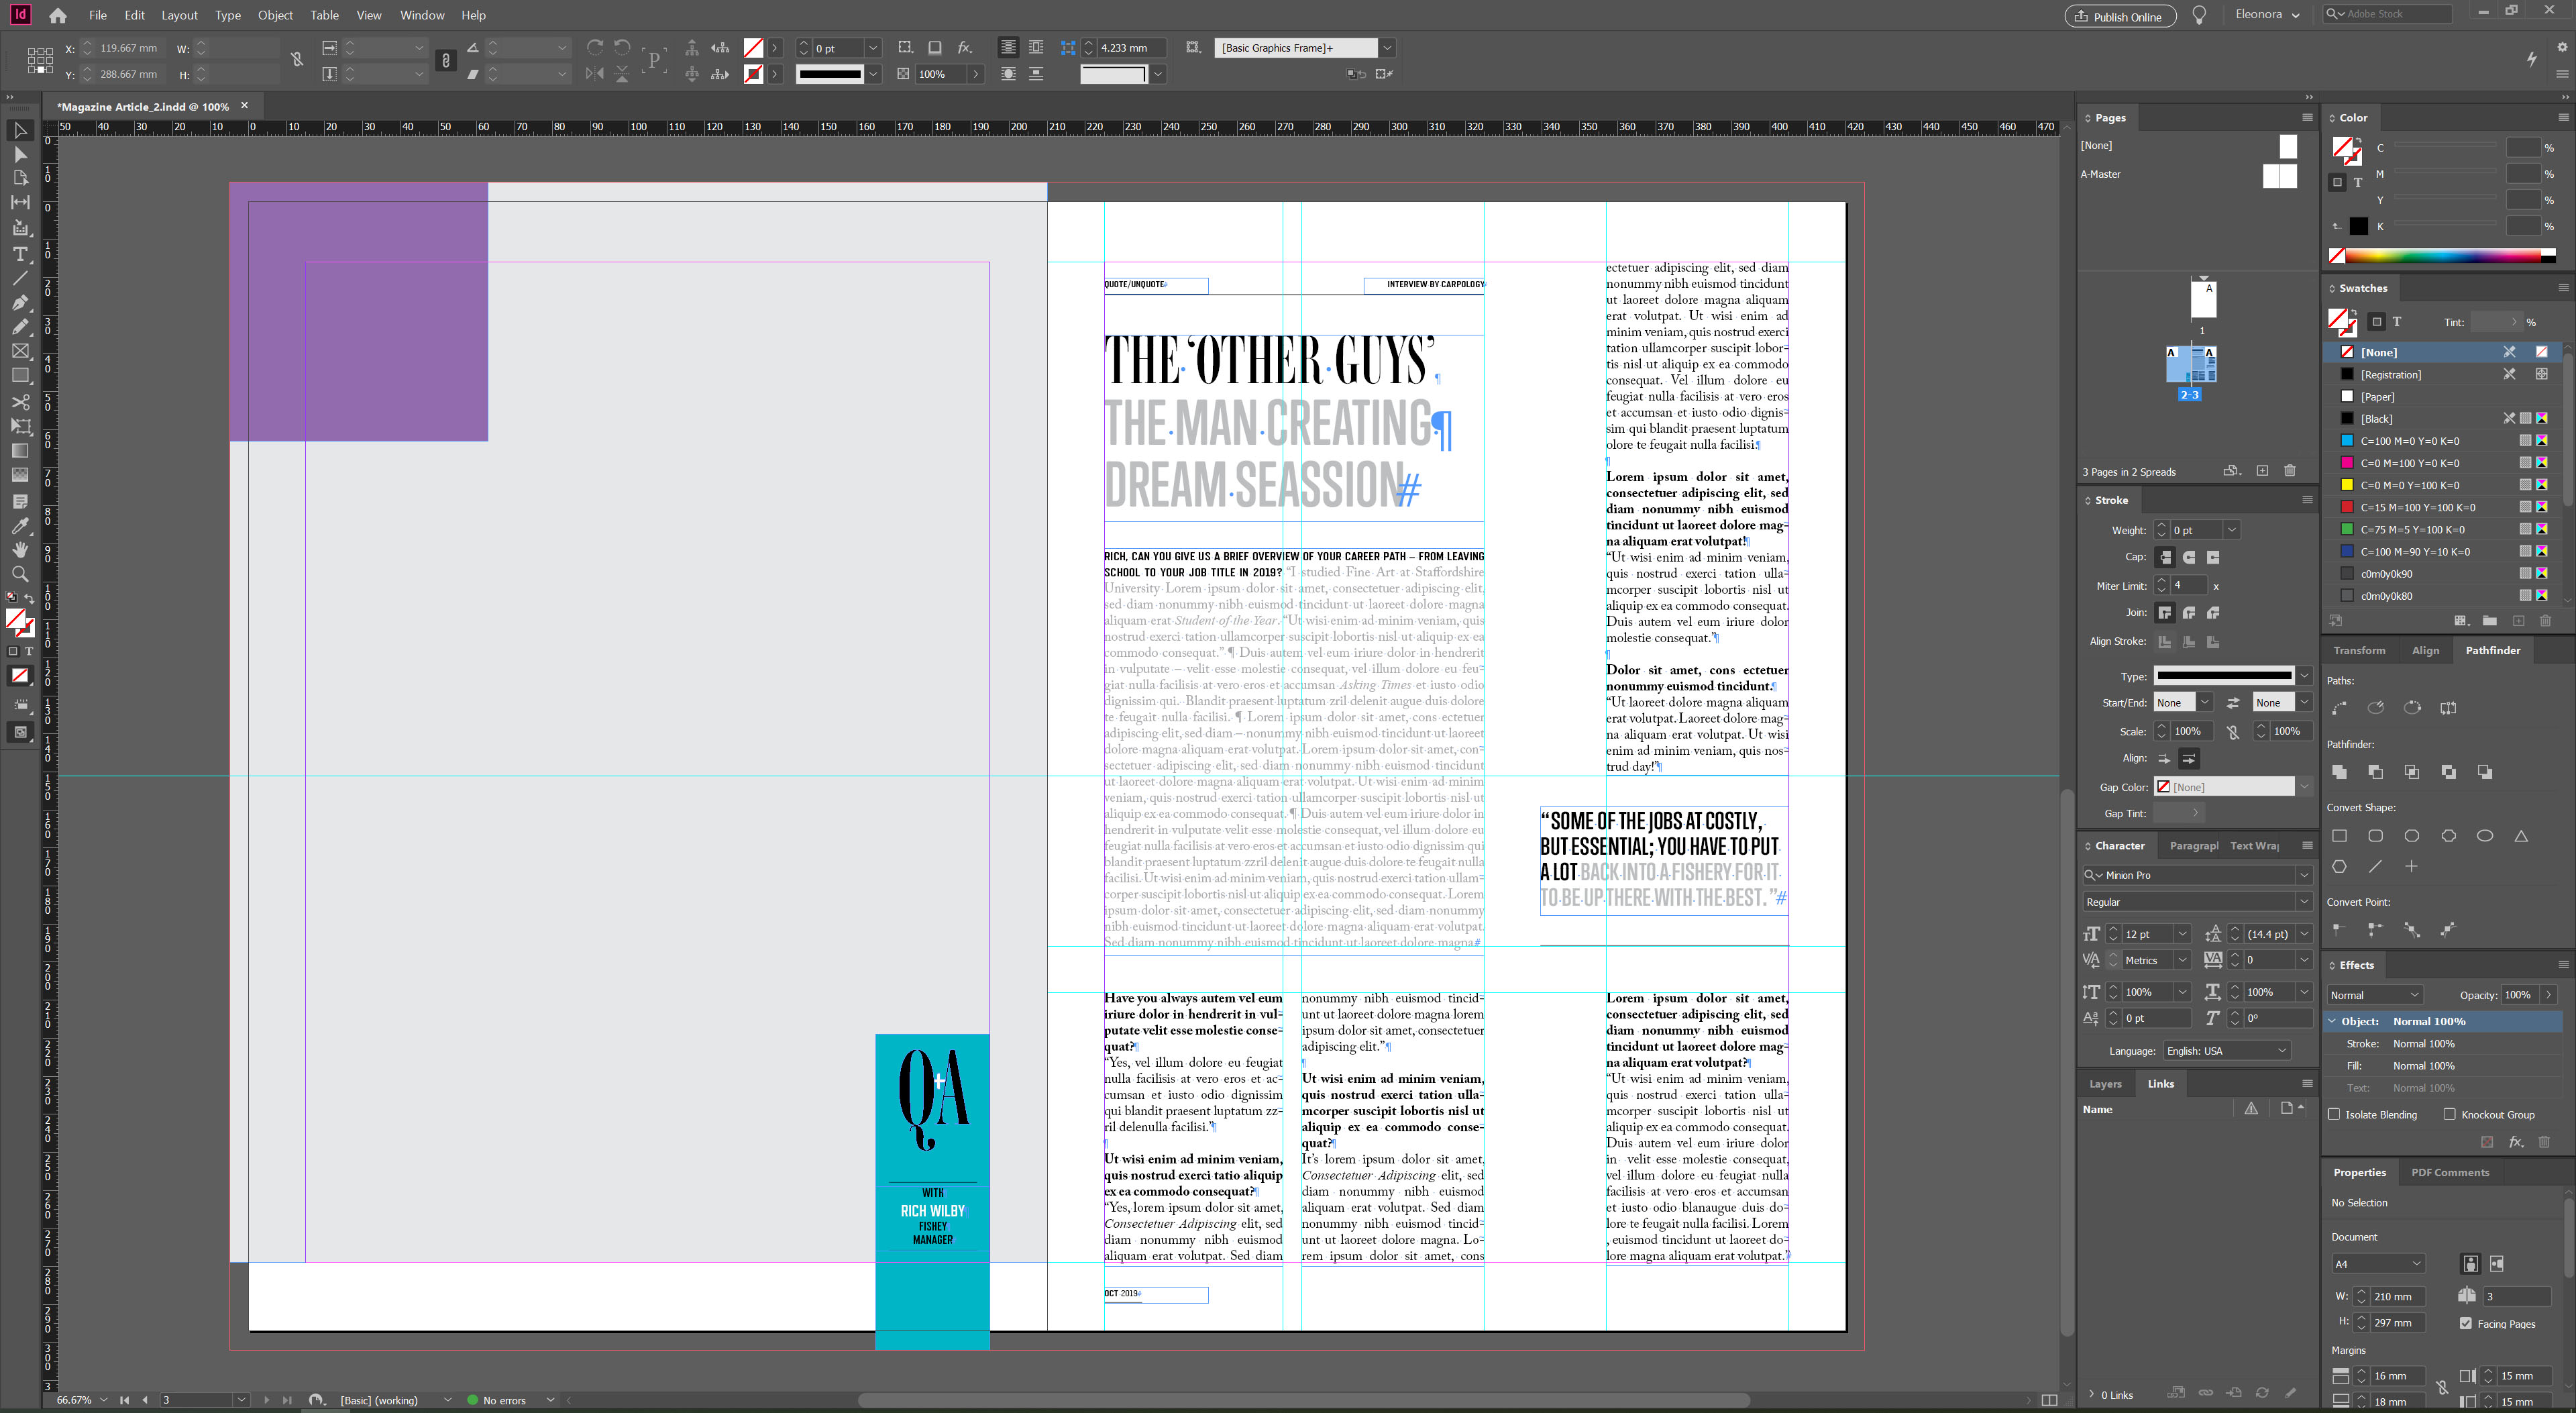Viewport: 2576px width, 1413px height.
Task: Open the Layout menu
Action: pos(179,15)
